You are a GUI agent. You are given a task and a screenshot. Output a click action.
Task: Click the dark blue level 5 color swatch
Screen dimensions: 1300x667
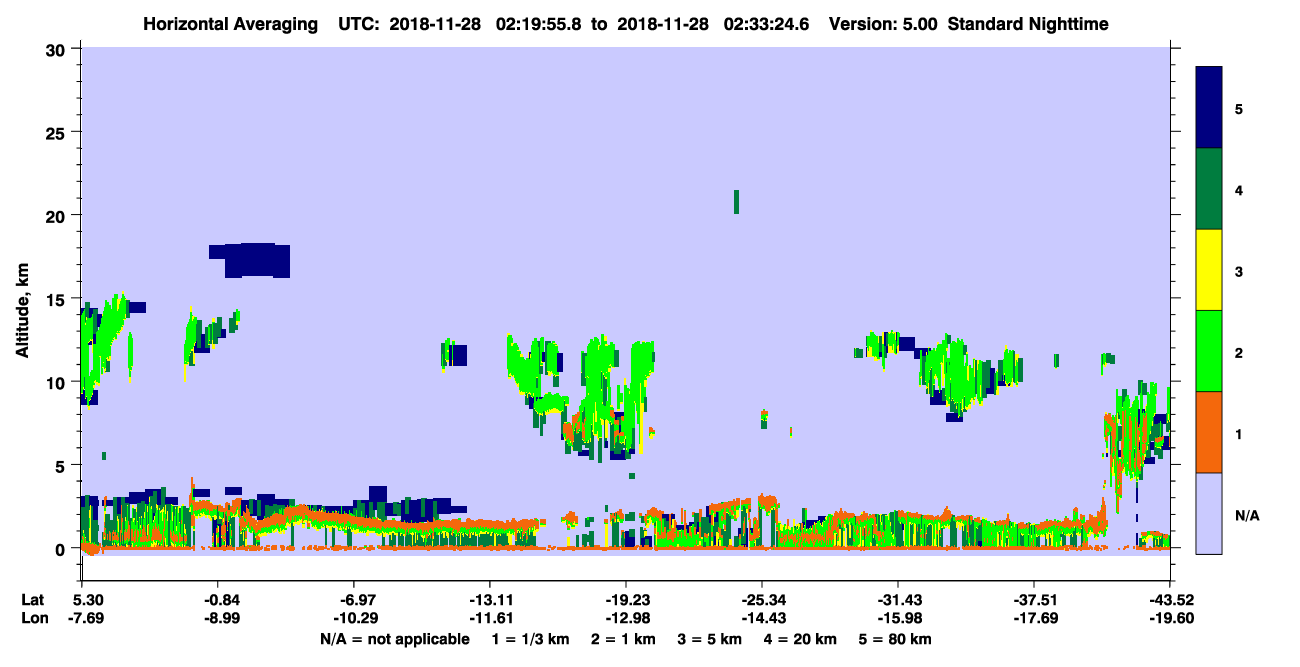click(x=1209, y=108)
